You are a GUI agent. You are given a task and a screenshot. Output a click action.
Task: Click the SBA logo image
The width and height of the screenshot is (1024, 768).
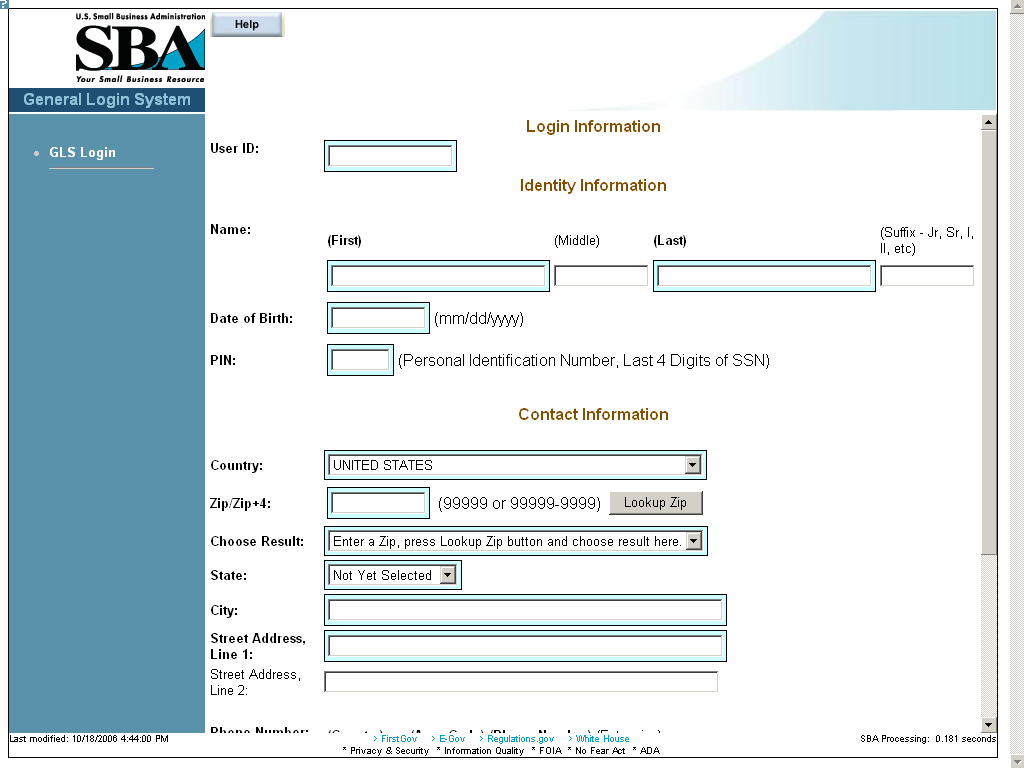click(x=140, y=48)
